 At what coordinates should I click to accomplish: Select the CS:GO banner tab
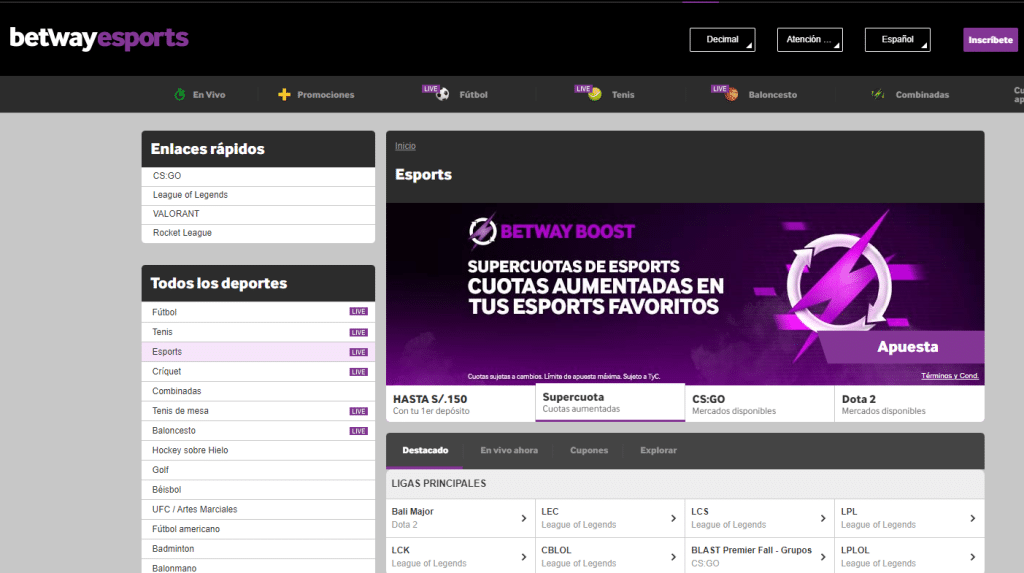pos(760,404)
